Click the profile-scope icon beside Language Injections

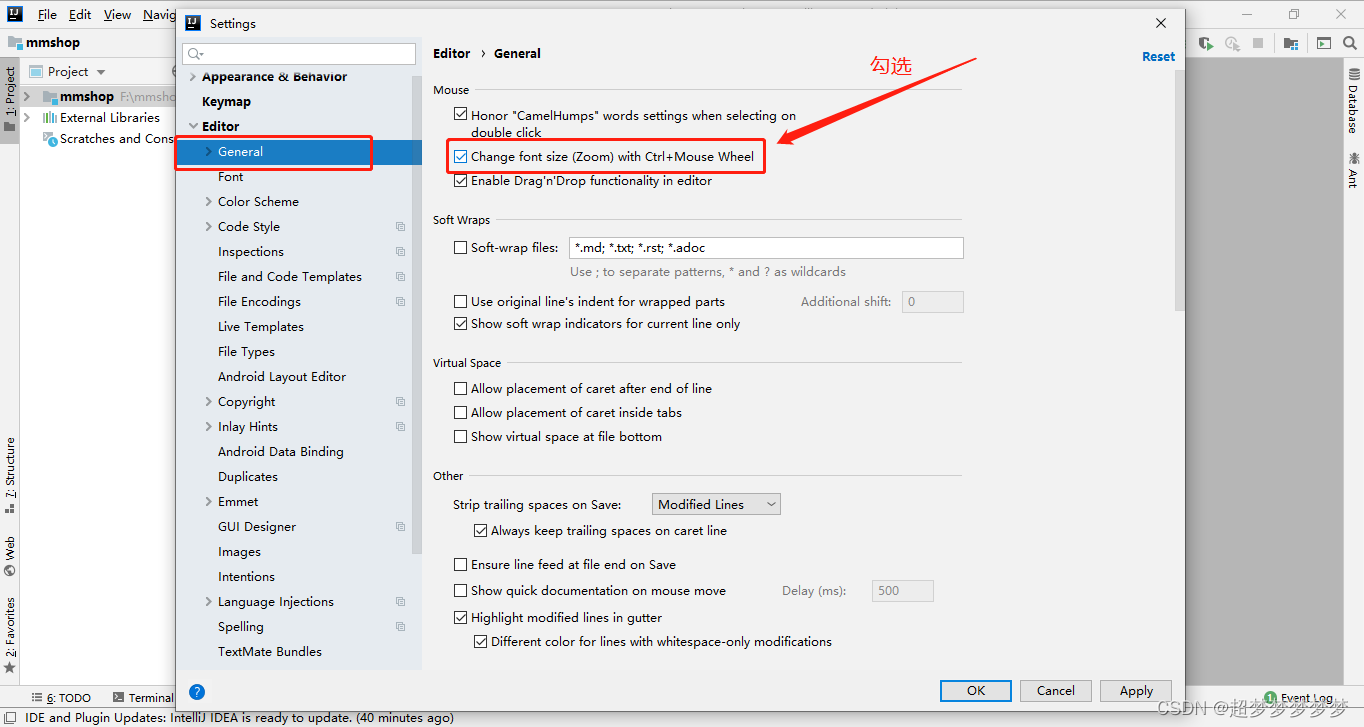coord(400,602)
